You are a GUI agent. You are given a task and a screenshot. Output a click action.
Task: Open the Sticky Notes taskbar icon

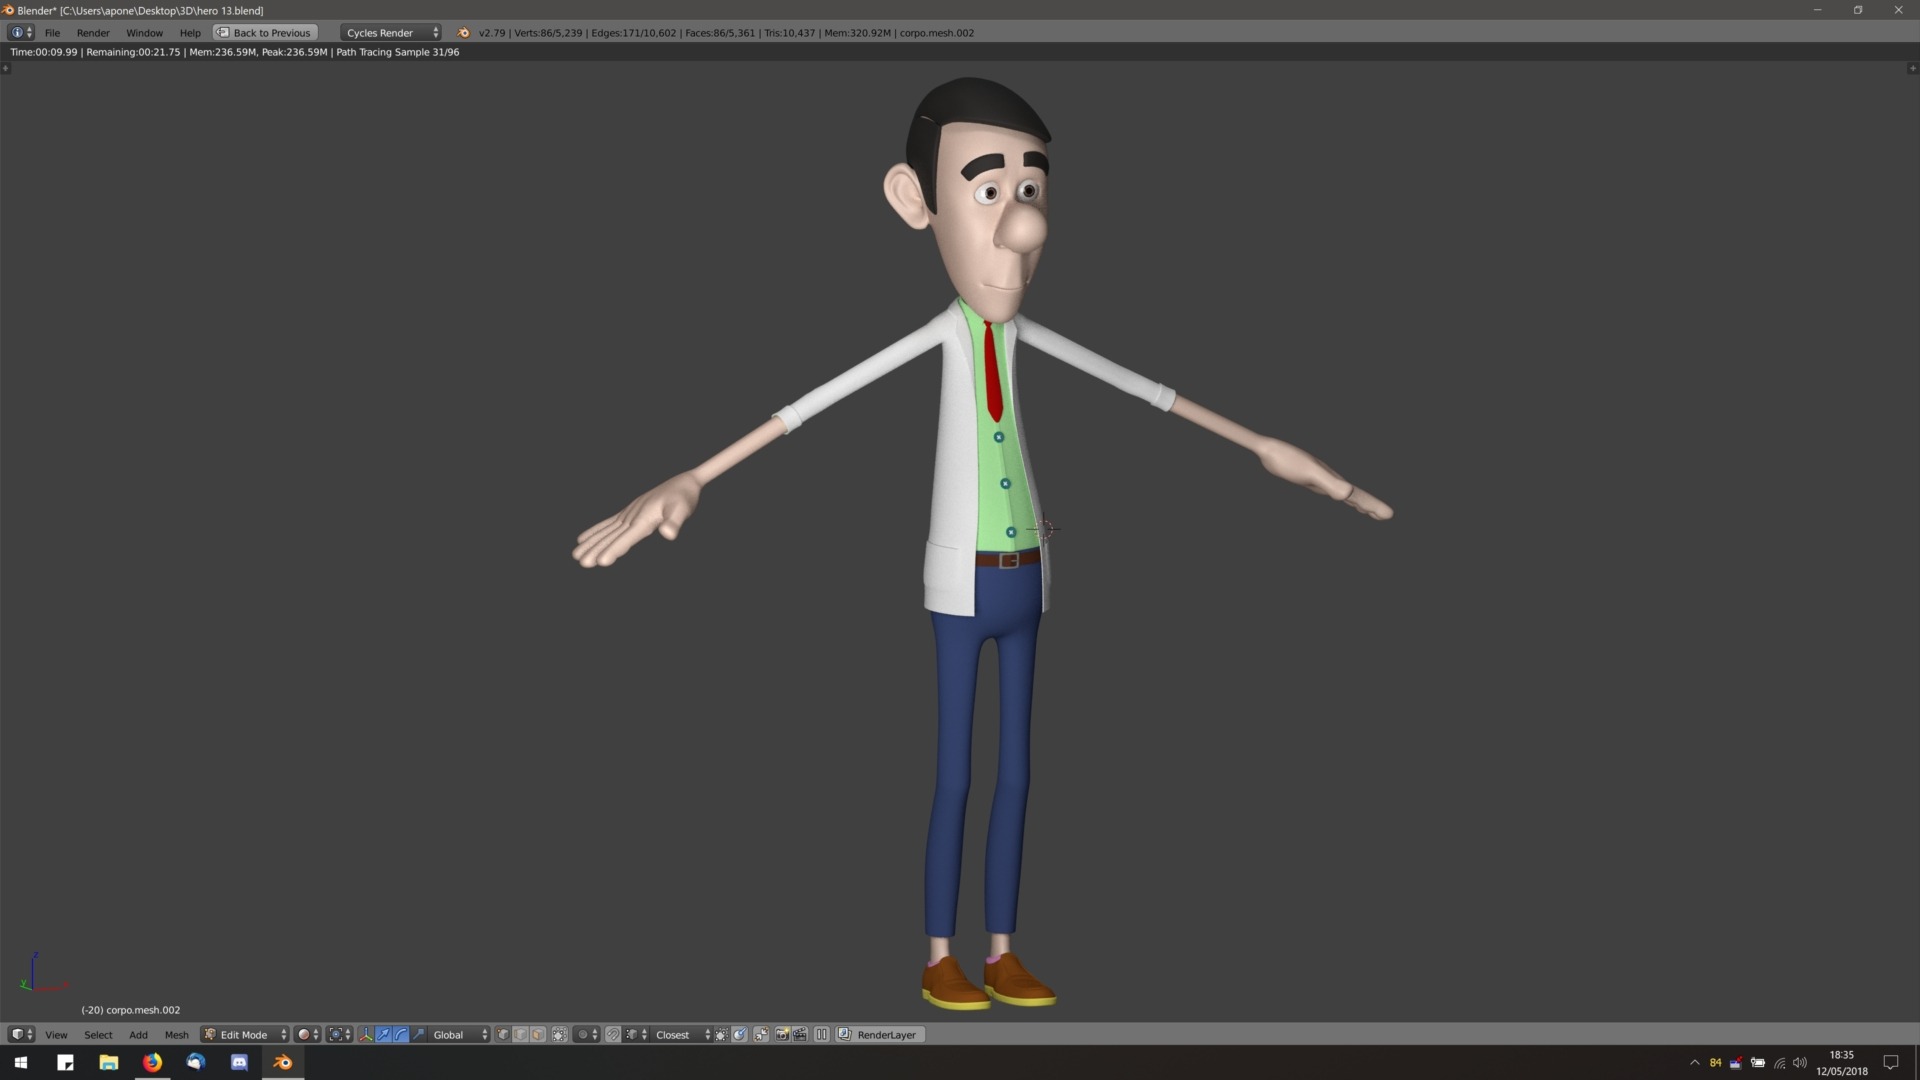[x=65, y=1062]
